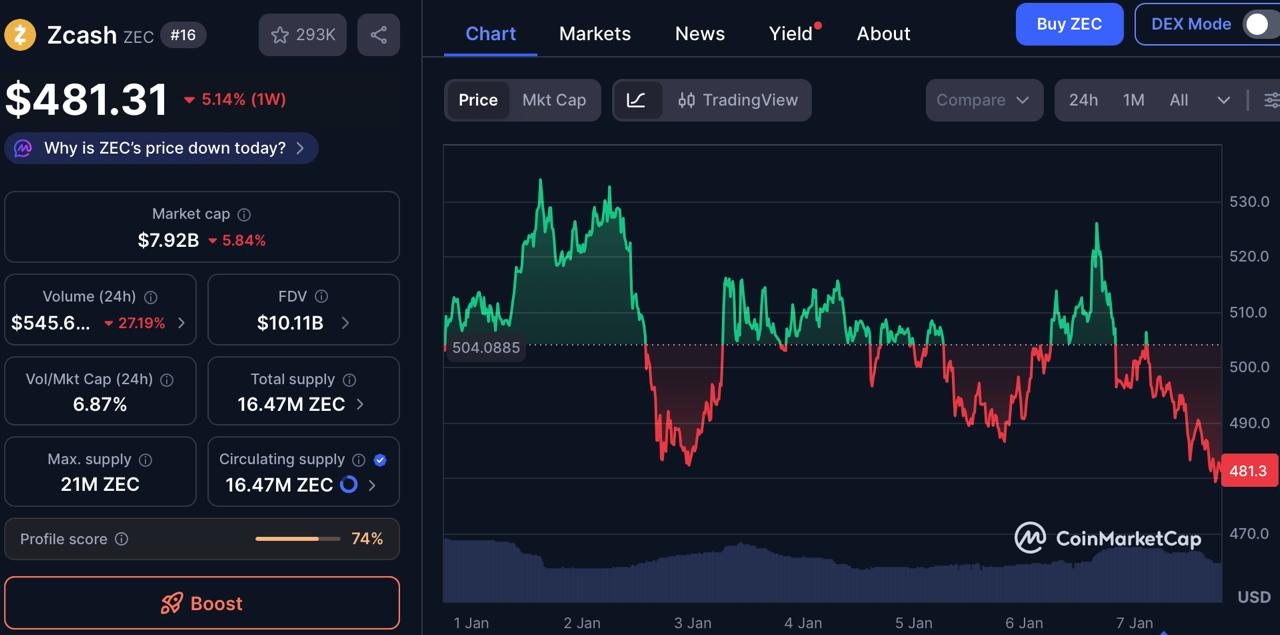The height and width of the screenshot is (635, 1280).
Task: Click the Circulating supply verified checkmark
Action: (x=379, y=459)
